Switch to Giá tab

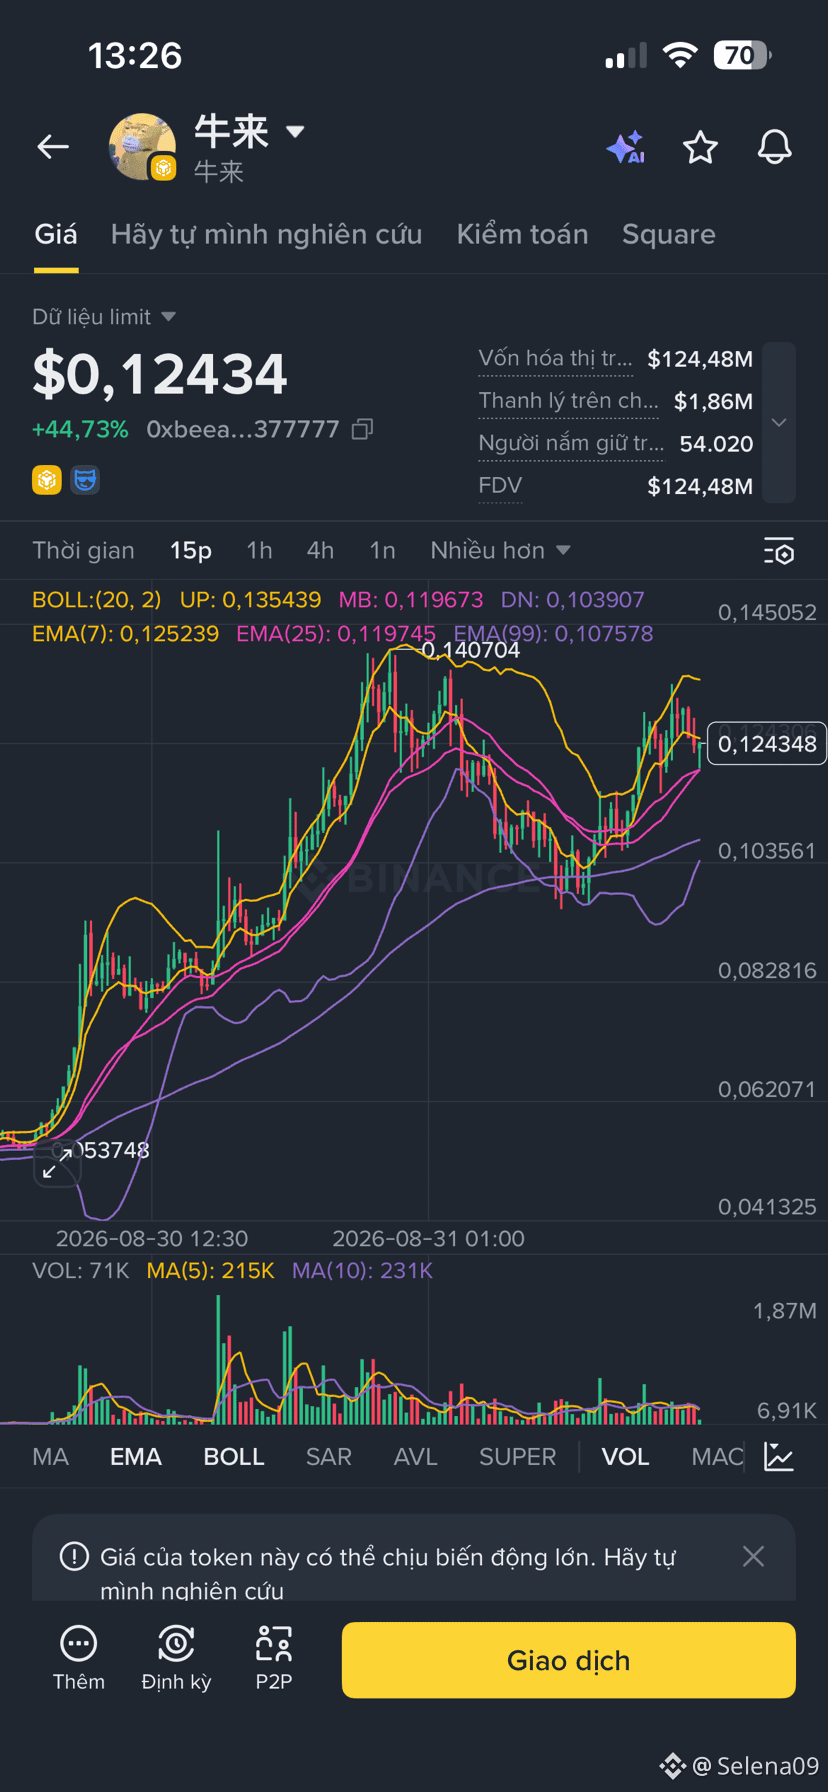pyautogui.click(x=56, y=234)
